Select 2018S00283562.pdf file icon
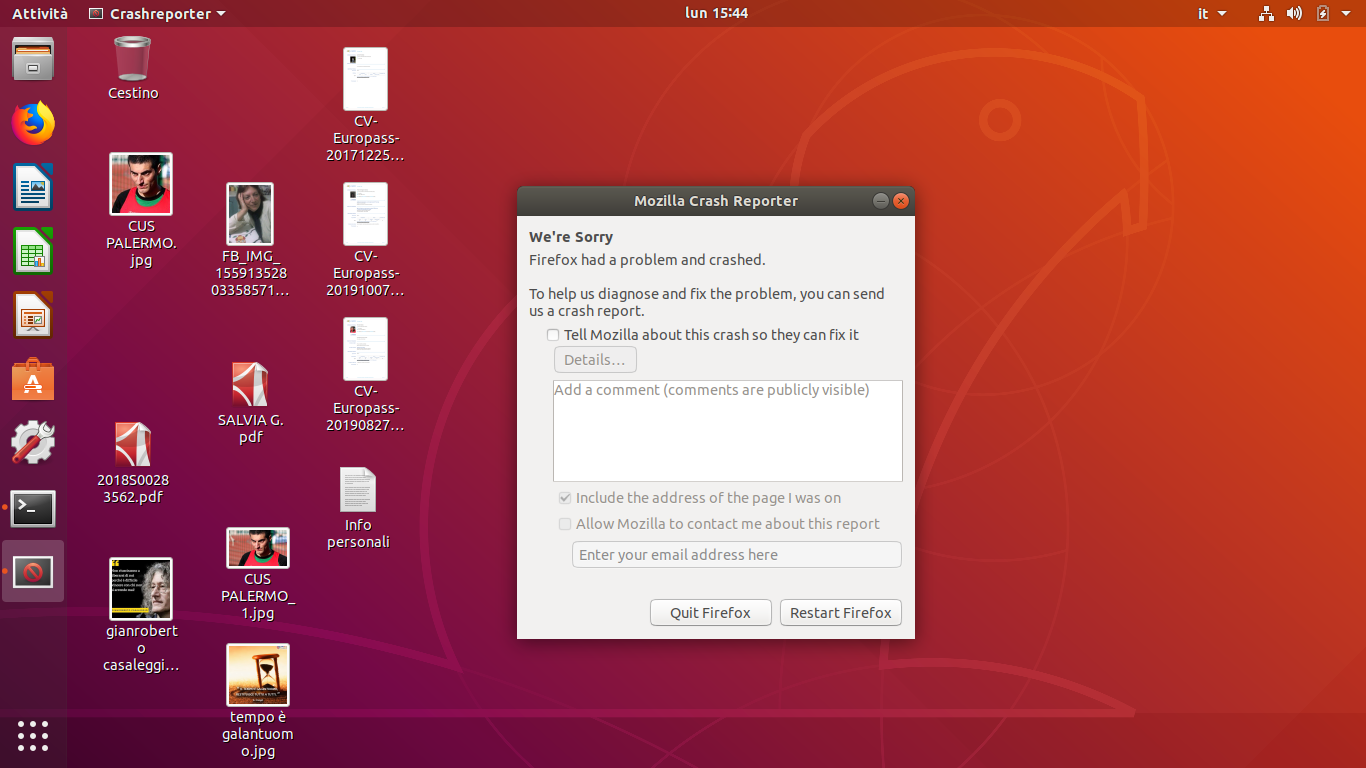The image size is (1366, 768). coord(133,444)
